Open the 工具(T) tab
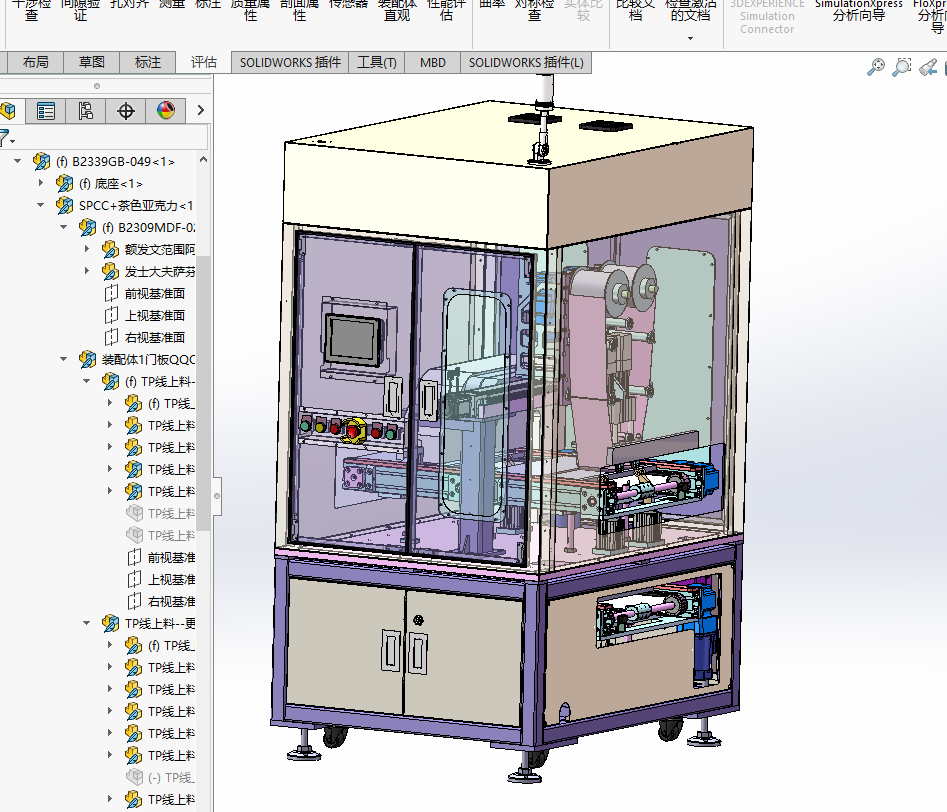 click(377, 63)
